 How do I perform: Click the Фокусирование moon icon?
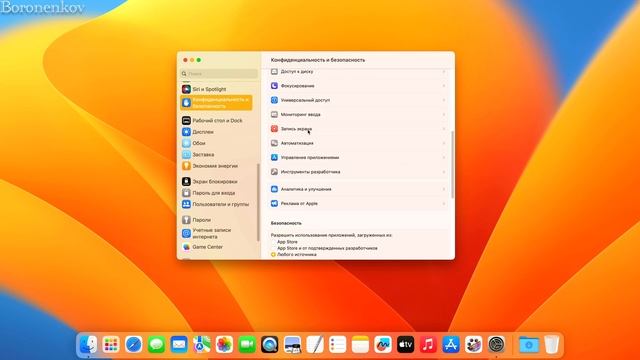[x=274, y=86]
